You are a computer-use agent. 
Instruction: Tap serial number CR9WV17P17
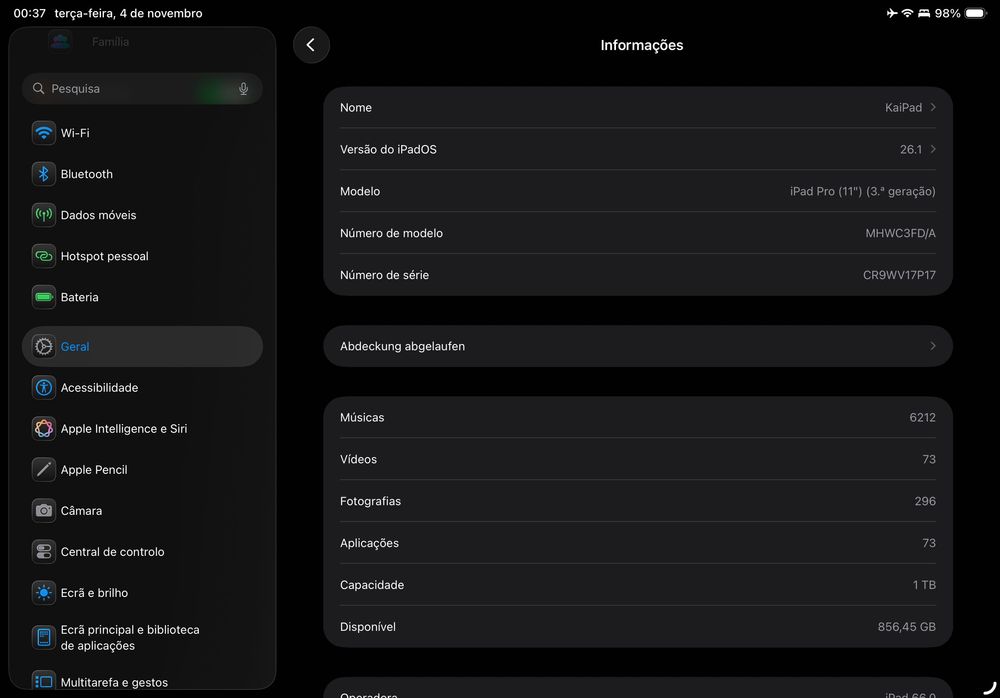[x=899, y=275]
